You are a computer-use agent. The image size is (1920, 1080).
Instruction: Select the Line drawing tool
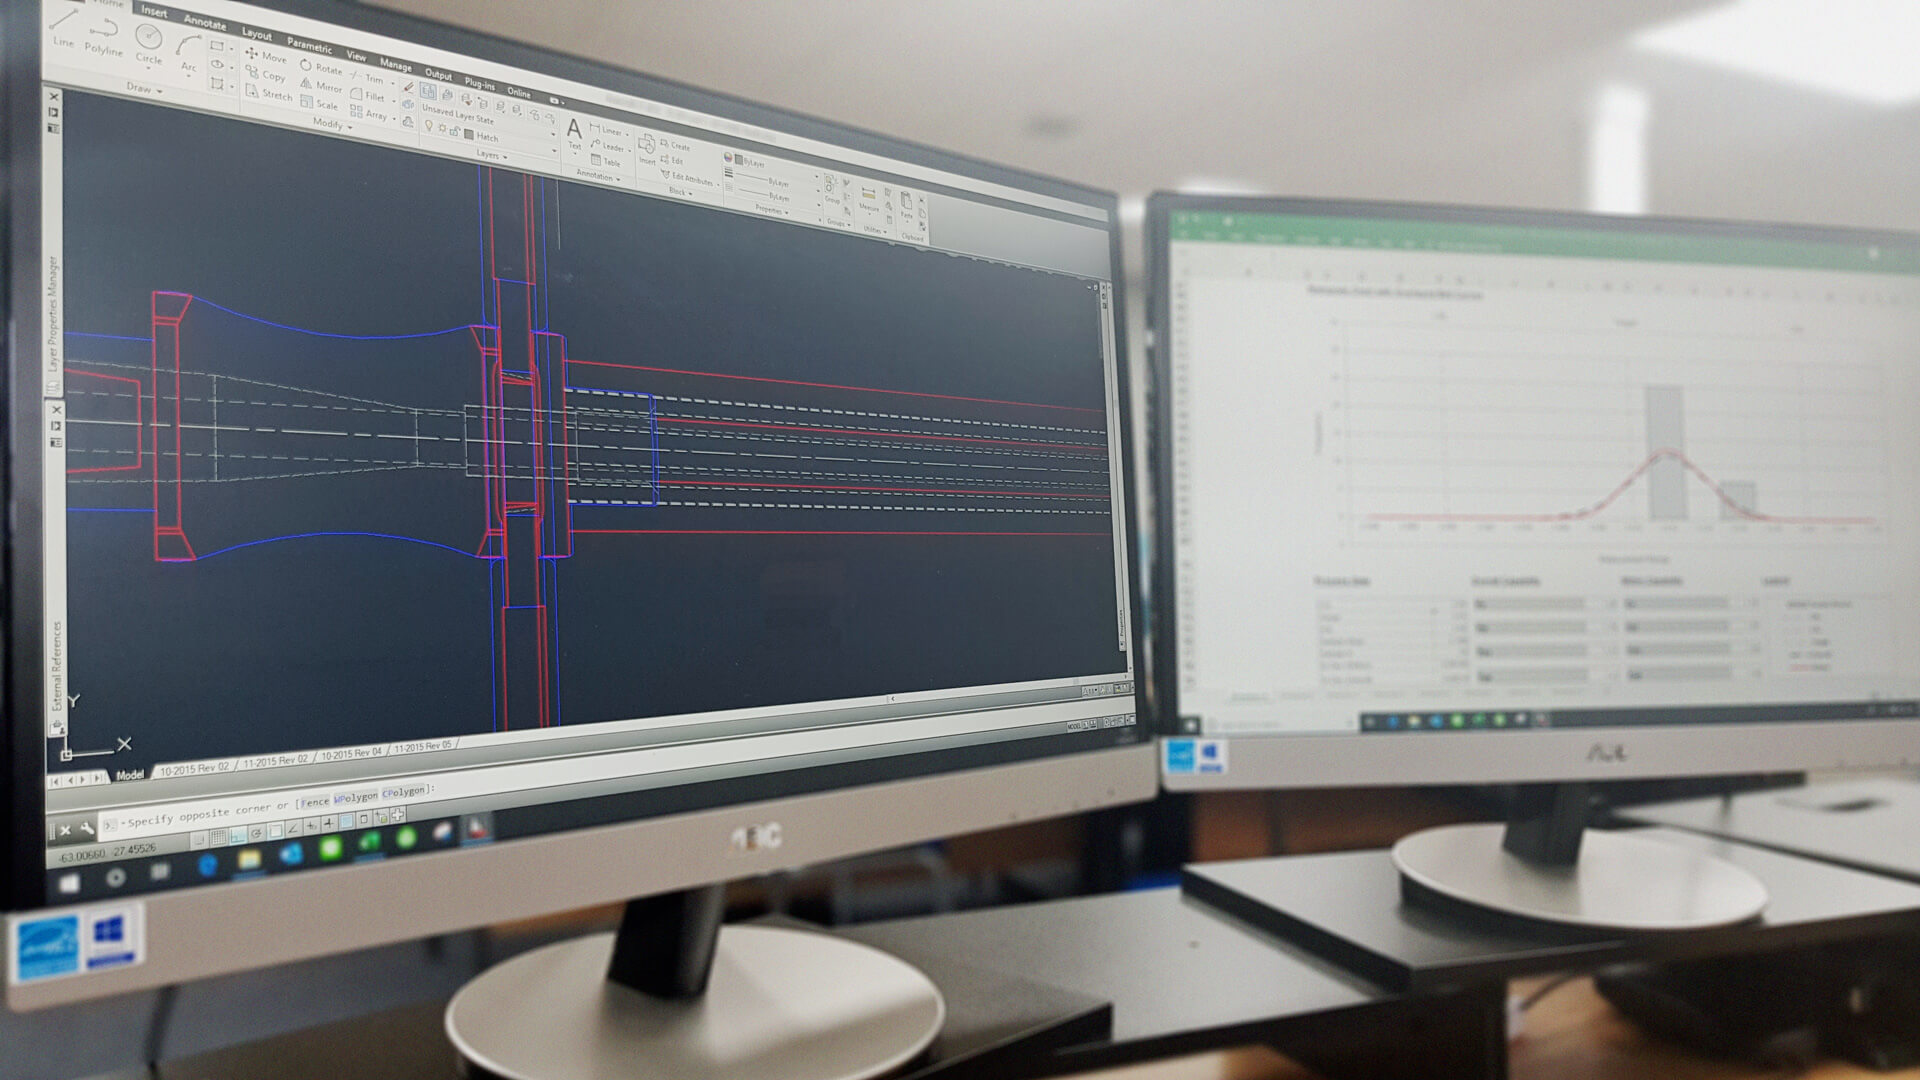pyautogui.click(x=64, y=27)
